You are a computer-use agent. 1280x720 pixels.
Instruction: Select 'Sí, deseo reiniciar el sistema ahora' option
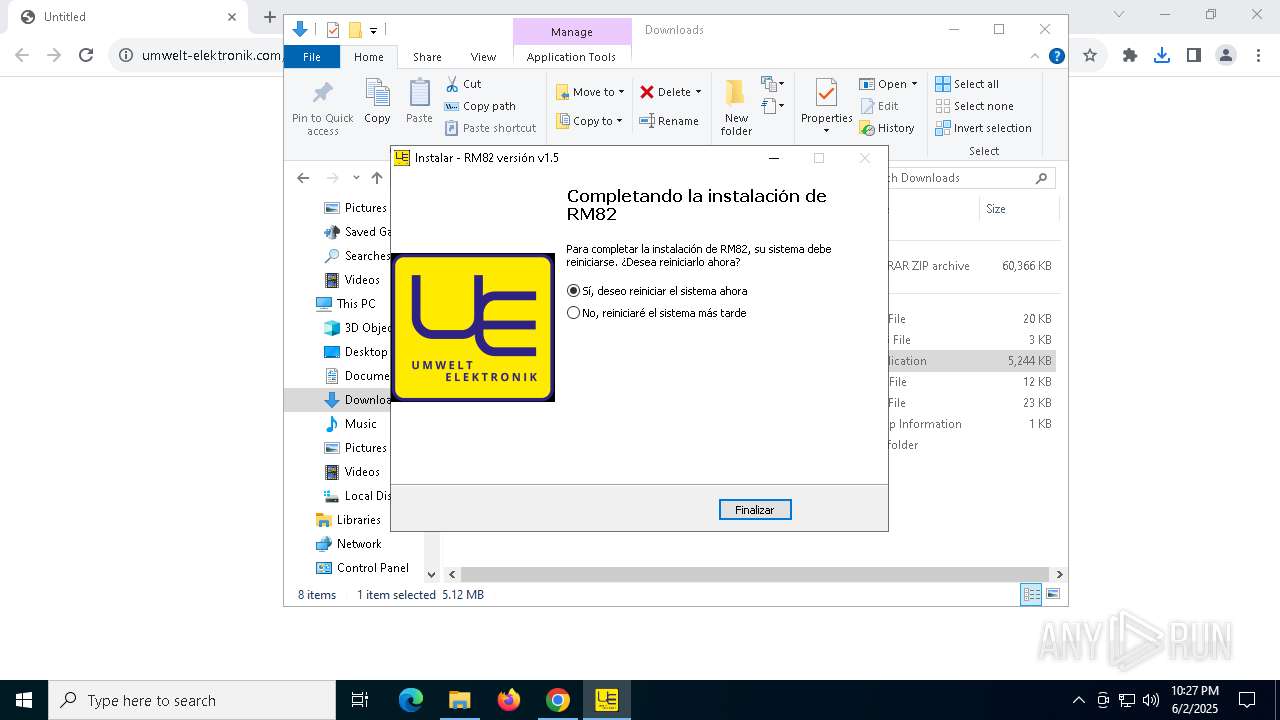point(657,291)
